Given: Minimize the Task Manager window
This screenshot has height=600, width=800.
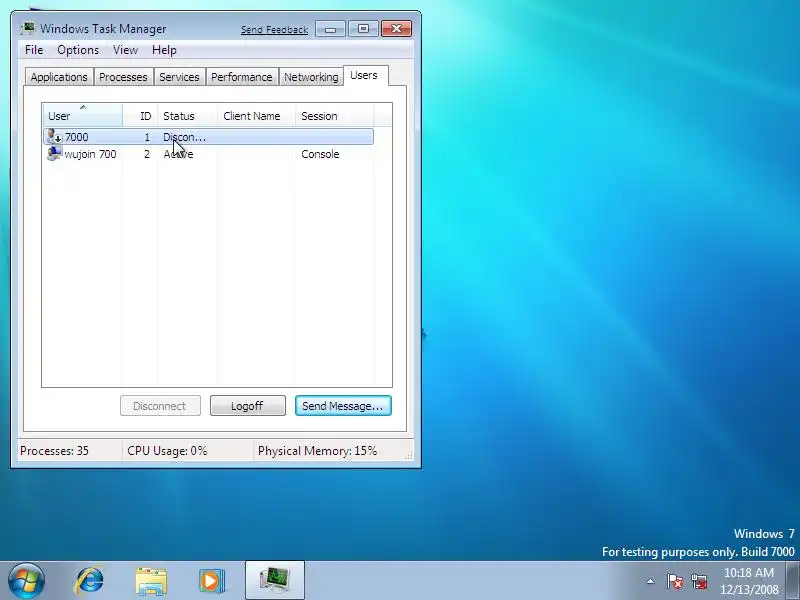Looking at the screenshot, I should coord(330,29).
